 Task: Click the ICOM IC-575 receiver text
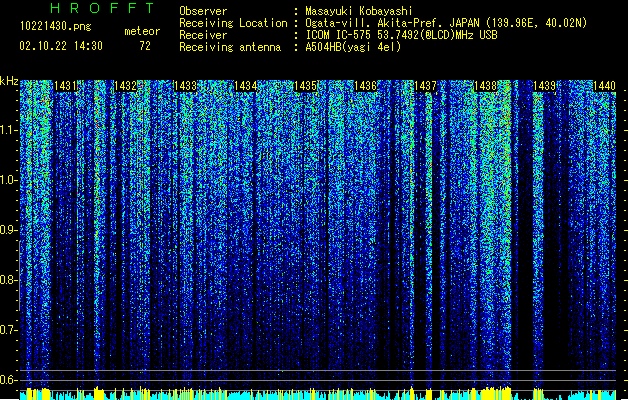click(x=402, y=35)
